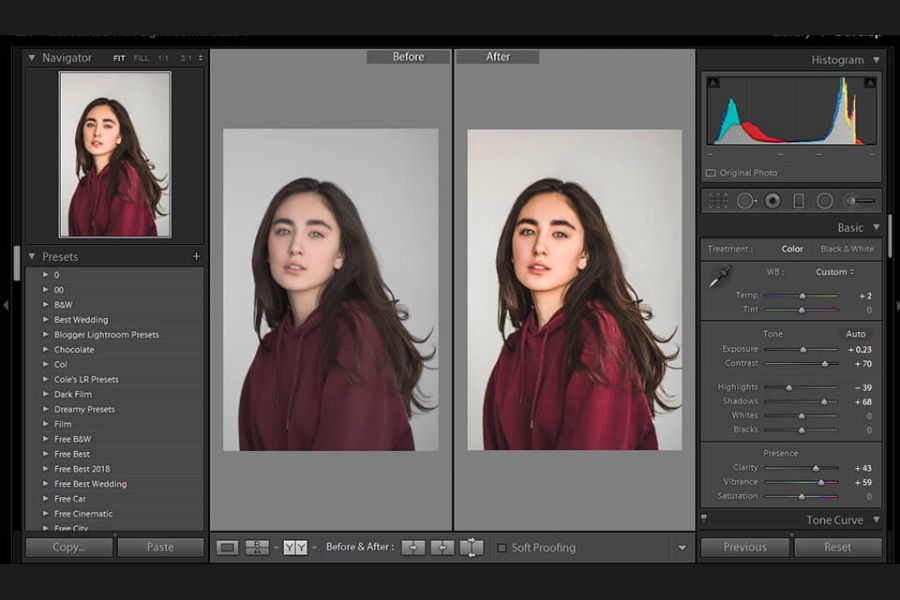Image resolution: width=900 pixels, height=600 pixels.
Task: Click the photo thumbnail in the Navigator
Action: [113, 155]
